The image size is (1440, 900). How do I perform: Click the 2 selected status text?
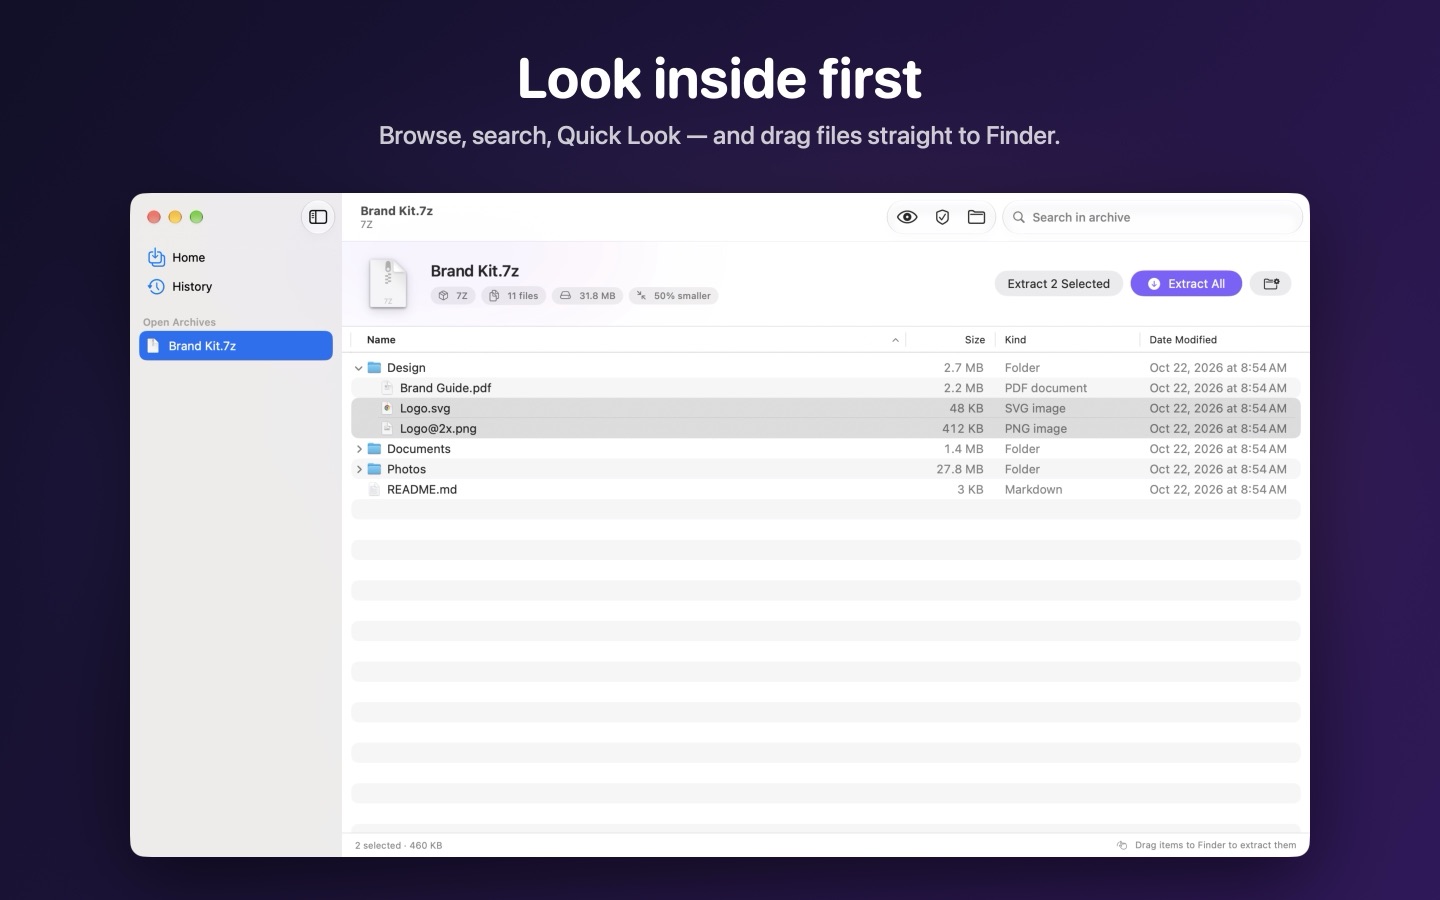[399, 845]
